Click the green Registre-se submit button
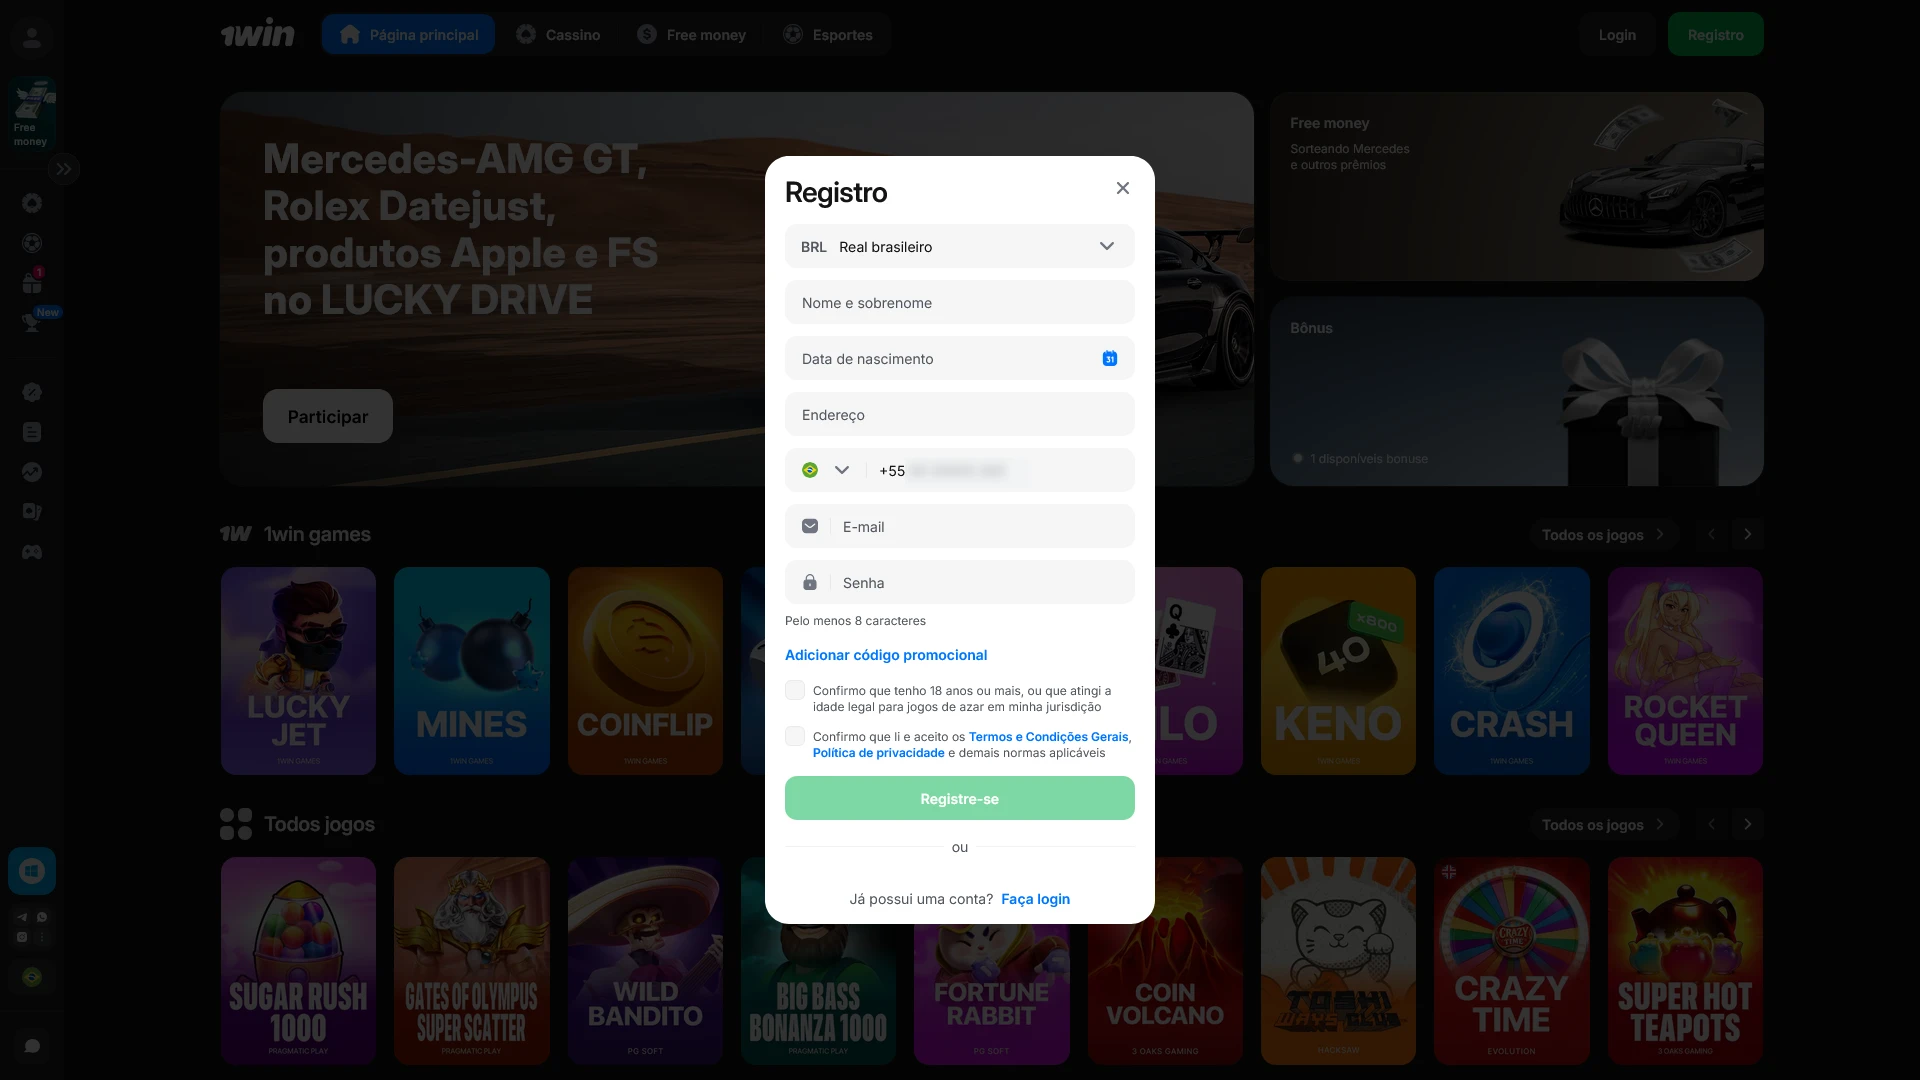Image resolution: width=1920 pixels, height=1080 pixels. pos(960,798)
